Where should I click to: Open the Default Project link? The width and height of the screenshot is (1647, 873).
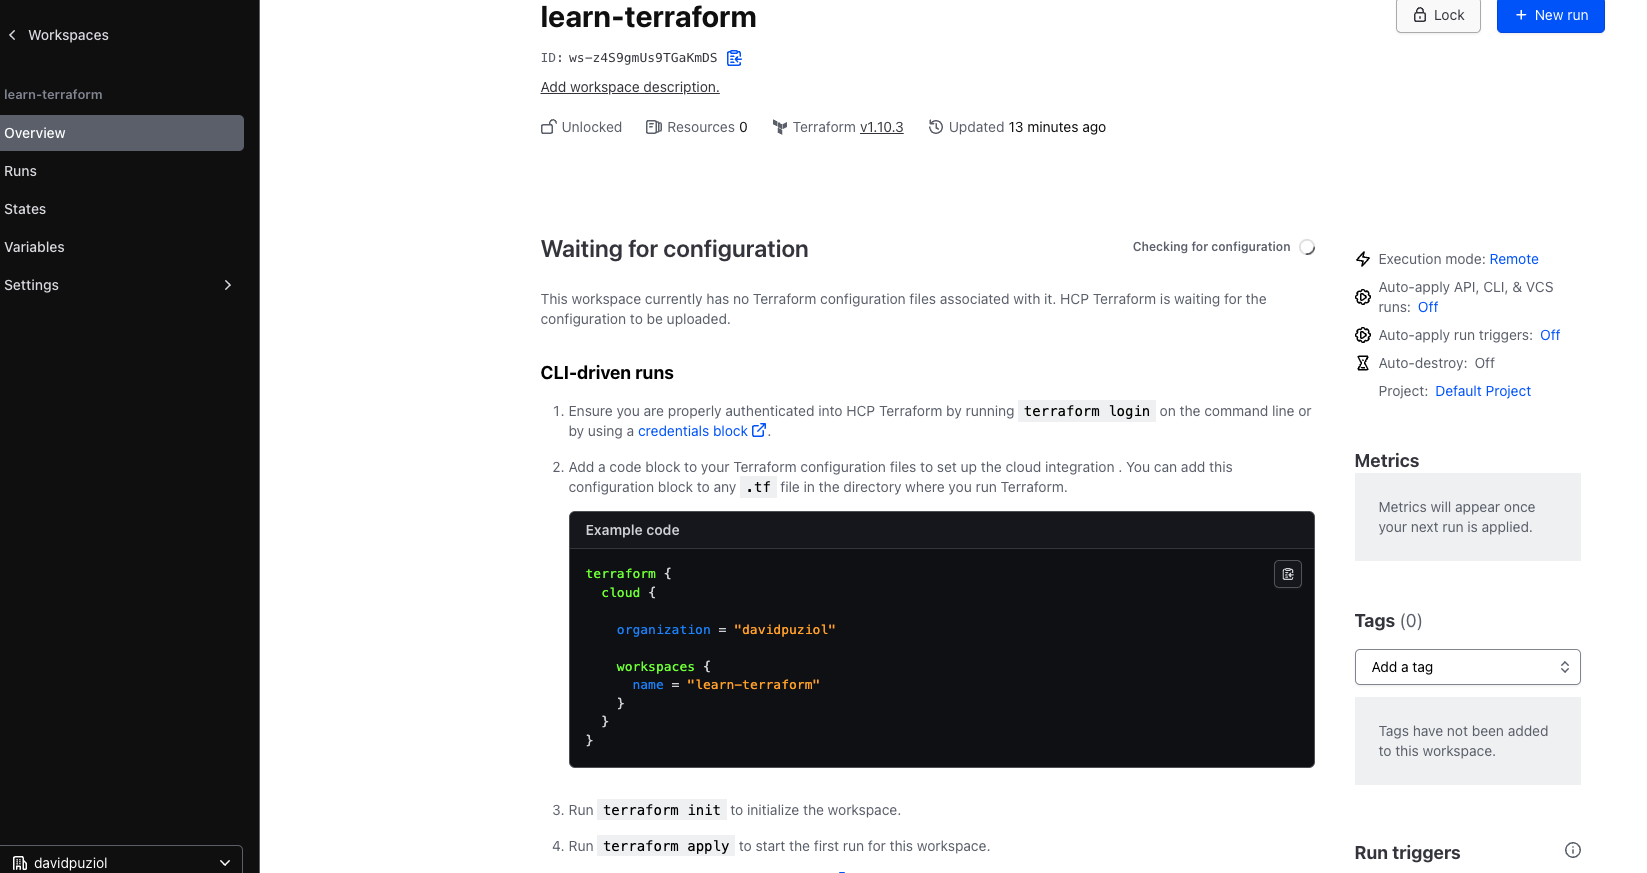pos(1483,391)
